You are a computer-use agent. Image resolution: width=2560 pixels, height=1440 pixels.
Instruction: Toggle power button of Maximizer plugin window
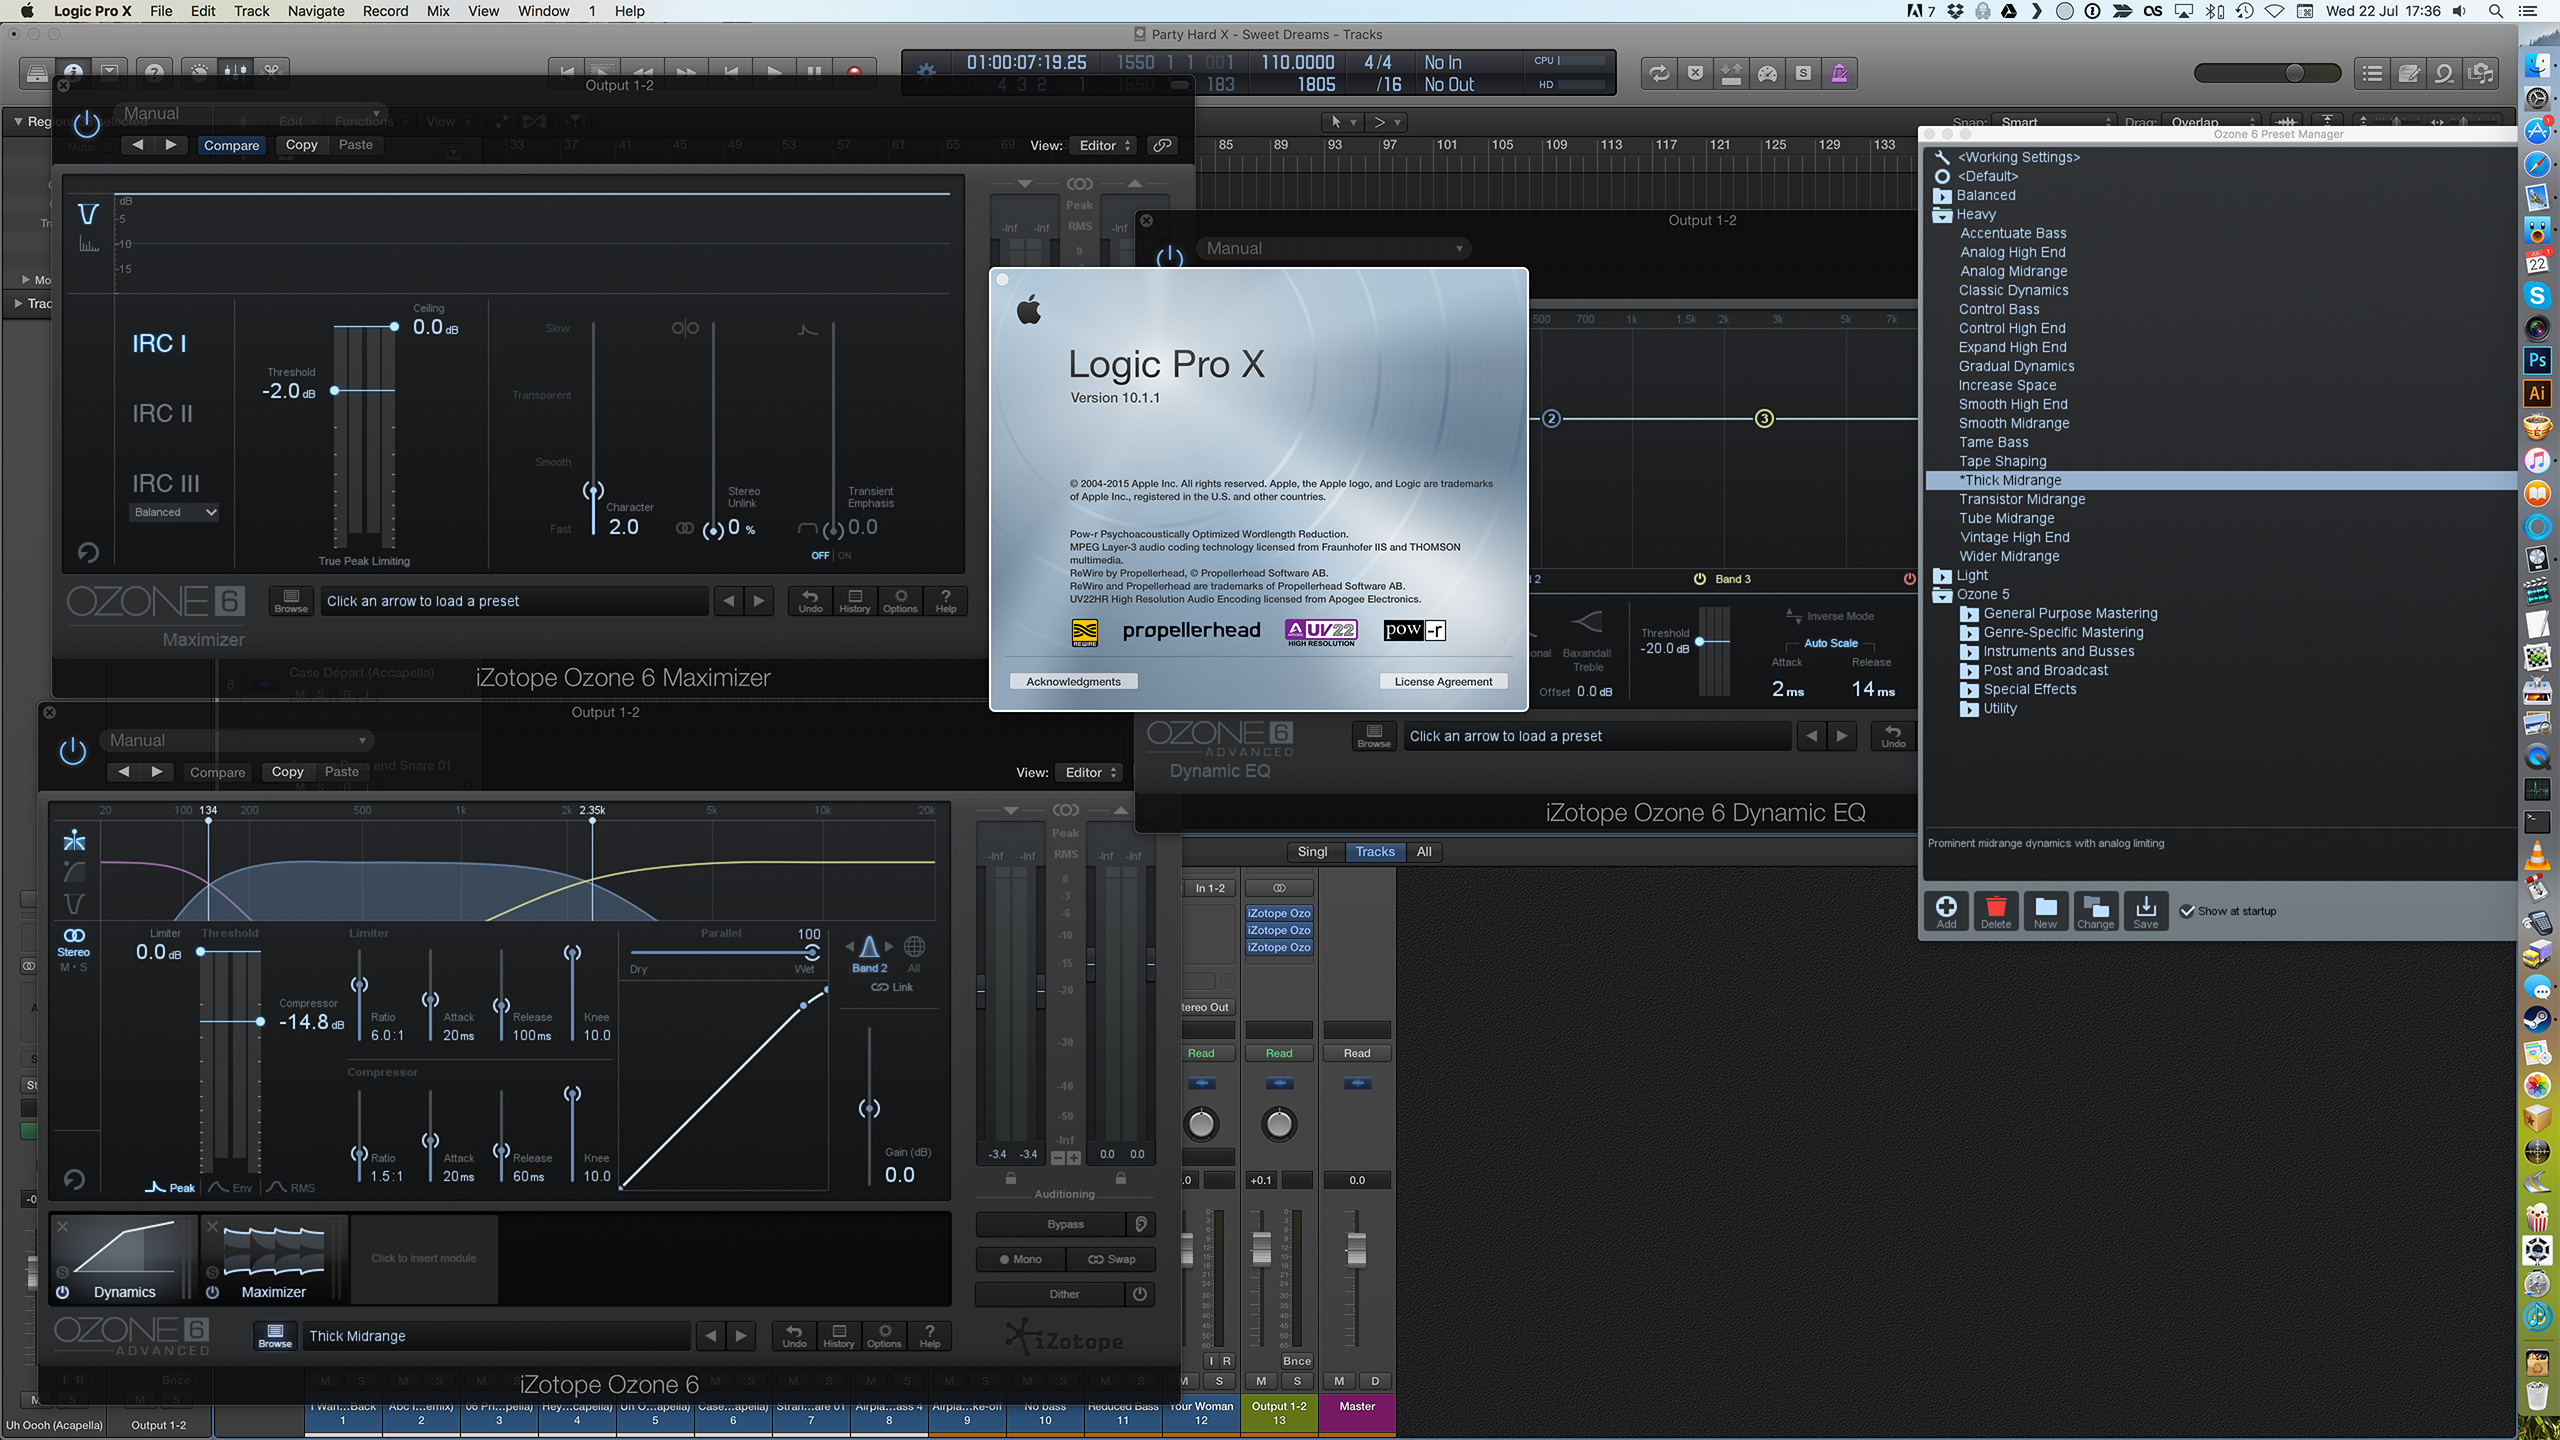(87, 123)
